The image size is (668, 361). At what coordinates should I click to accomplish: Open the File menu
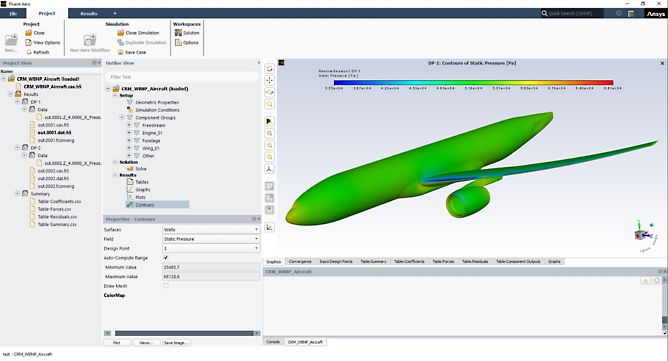click(13, 14)
